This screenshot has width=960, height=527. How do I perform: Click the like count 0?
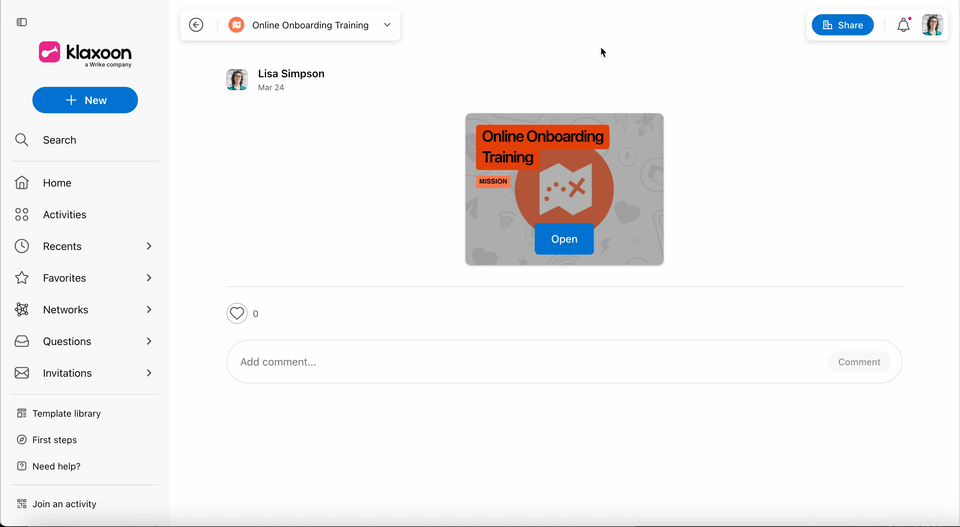[255, 314]
